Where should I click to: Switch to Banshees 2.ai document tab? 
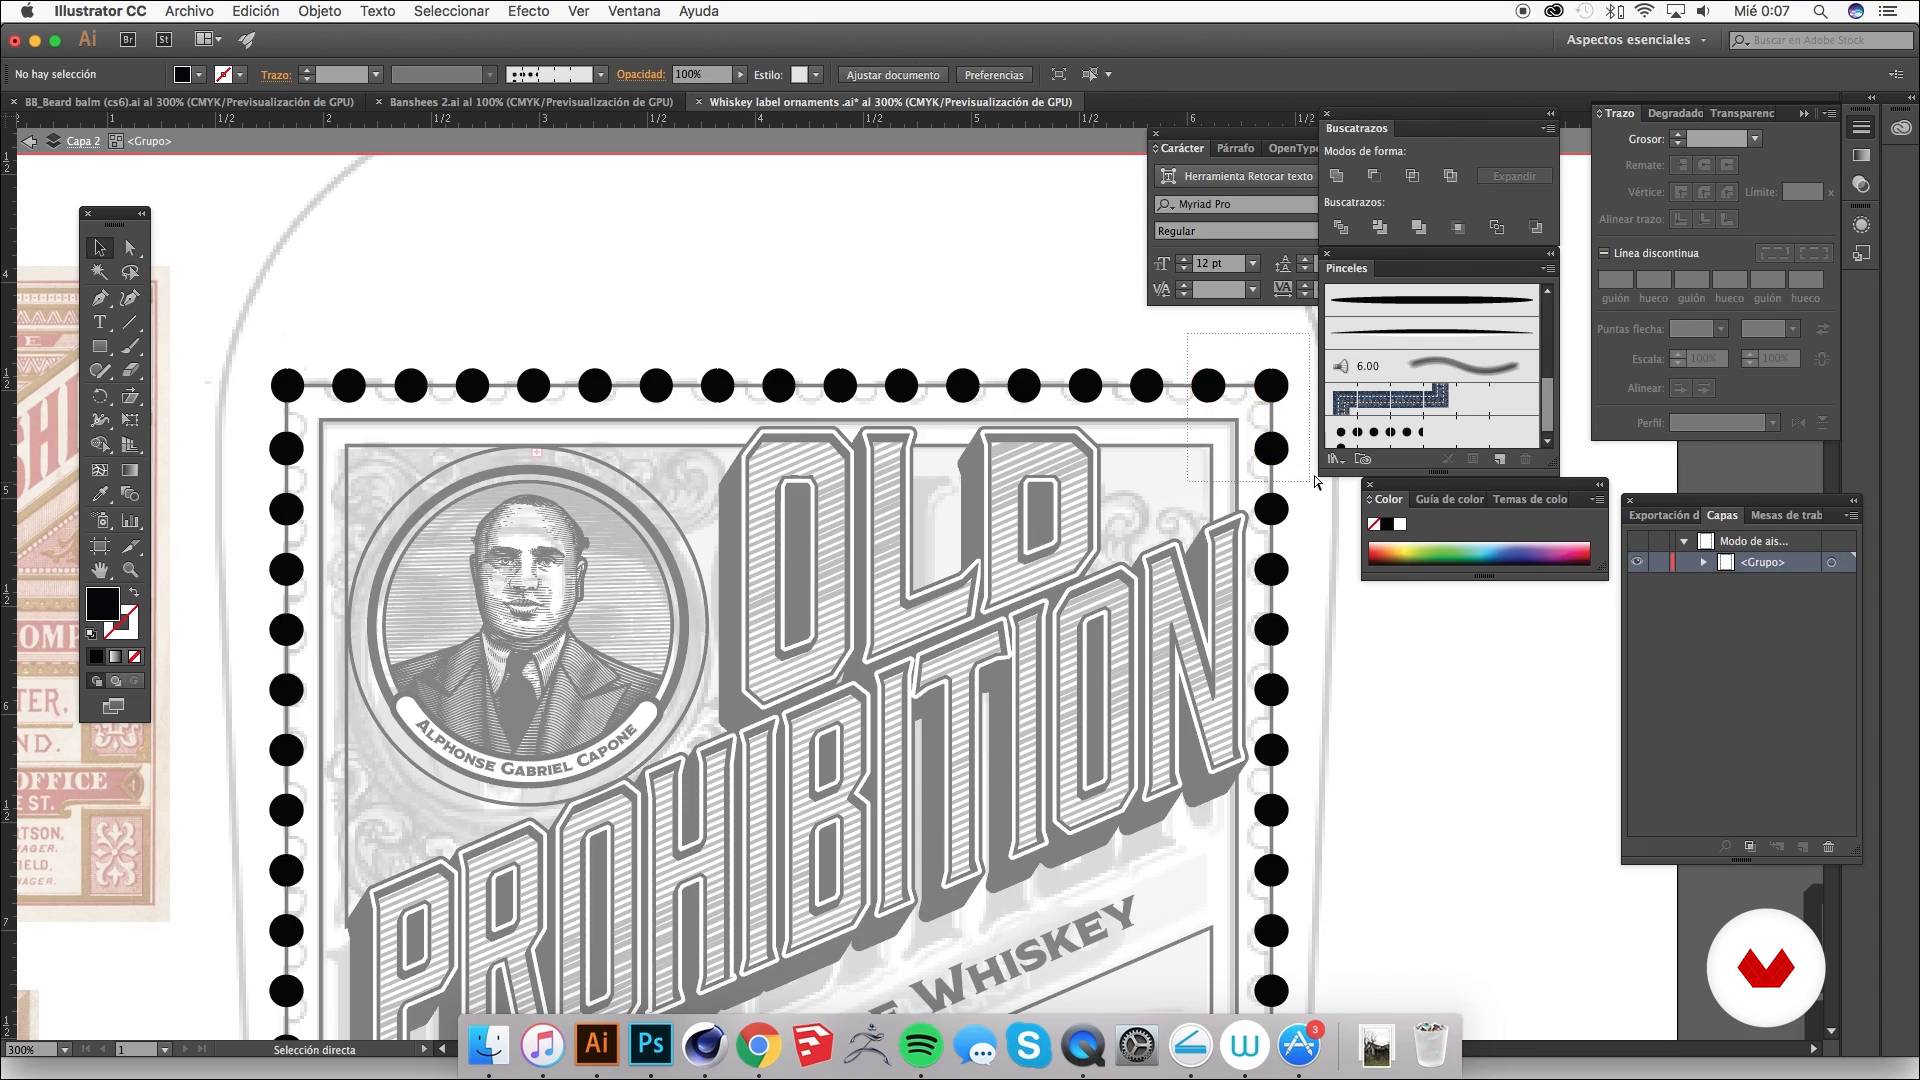click(x=531, y=102)
